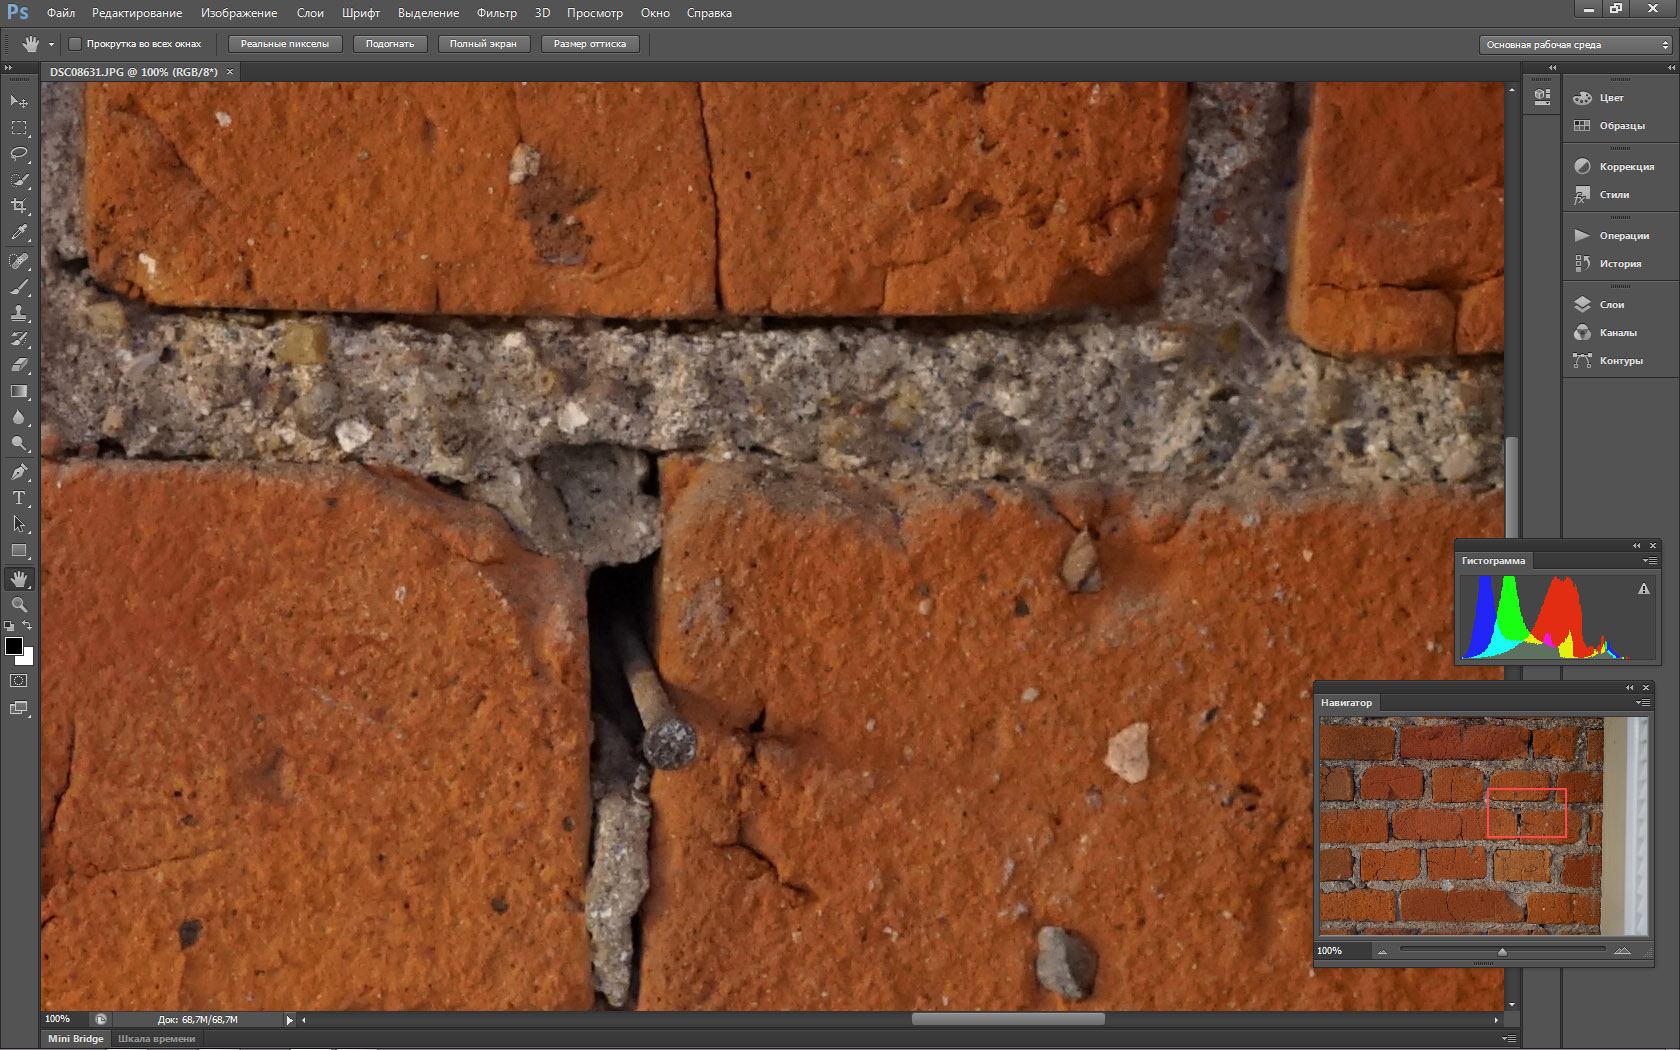Screen dimensions: 1680x1050
Task: Open the 'Фильтр' menu
Action: (496, 13)
